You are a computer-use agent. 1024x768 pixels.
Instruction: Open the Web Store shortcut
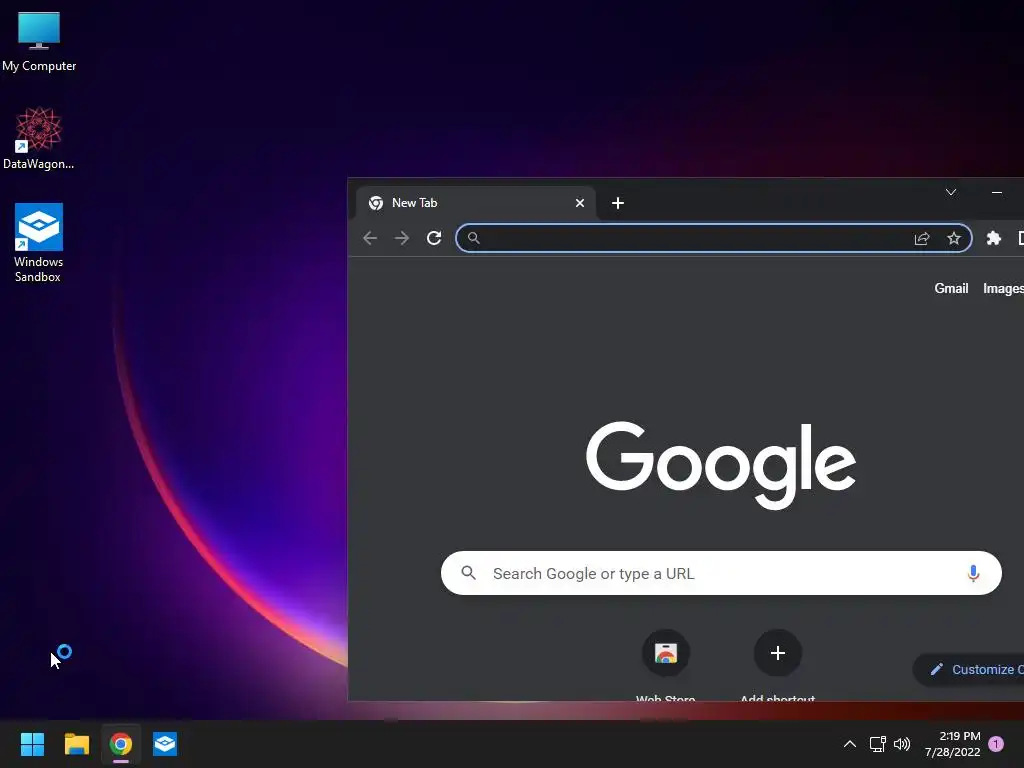click(x=665, y=665)
